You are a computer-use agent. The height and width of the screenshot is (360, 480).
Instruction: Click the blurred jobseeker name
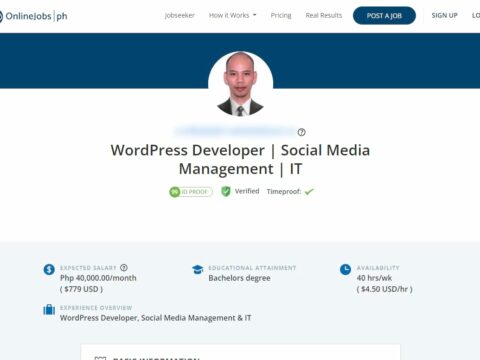(235, 131)
